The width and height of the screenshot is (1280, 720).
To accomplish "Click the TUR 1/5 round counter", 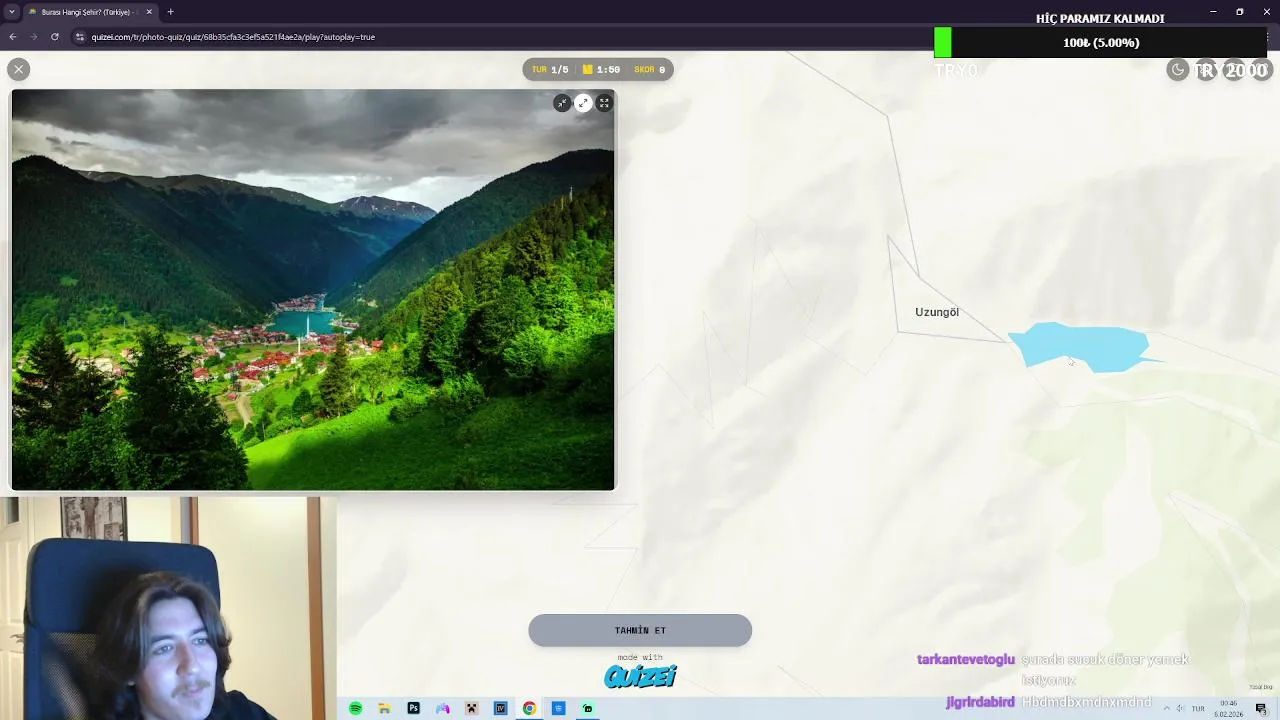I will point(550,69).
